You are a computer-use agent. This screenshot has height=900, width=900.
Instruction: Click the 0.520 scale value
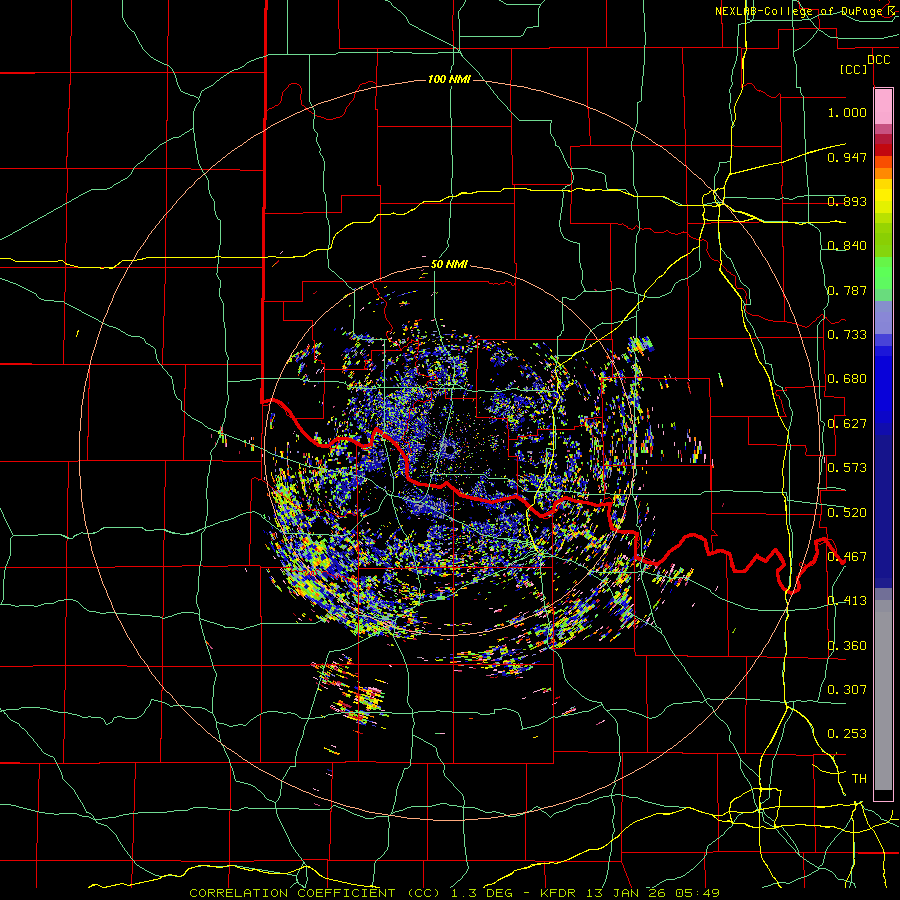[x=847, y=513]
